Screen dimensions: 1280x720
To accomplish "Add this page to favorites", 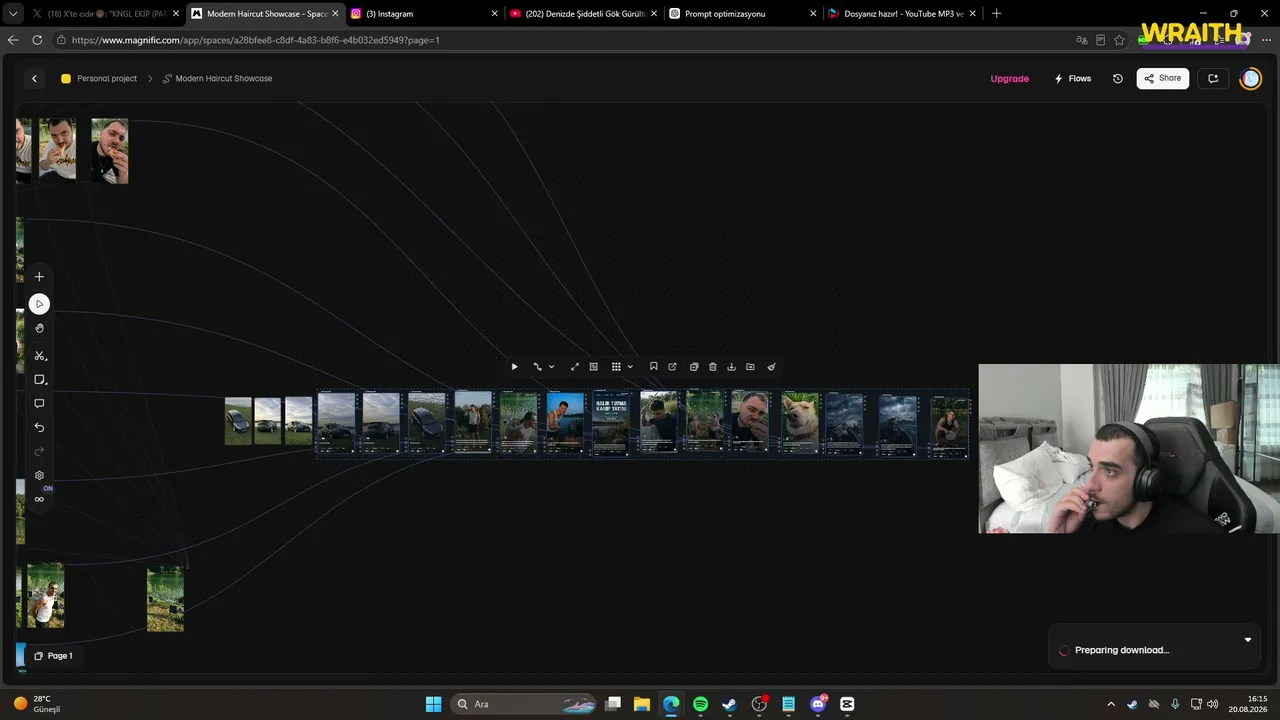I will [x=1119, y=40].
